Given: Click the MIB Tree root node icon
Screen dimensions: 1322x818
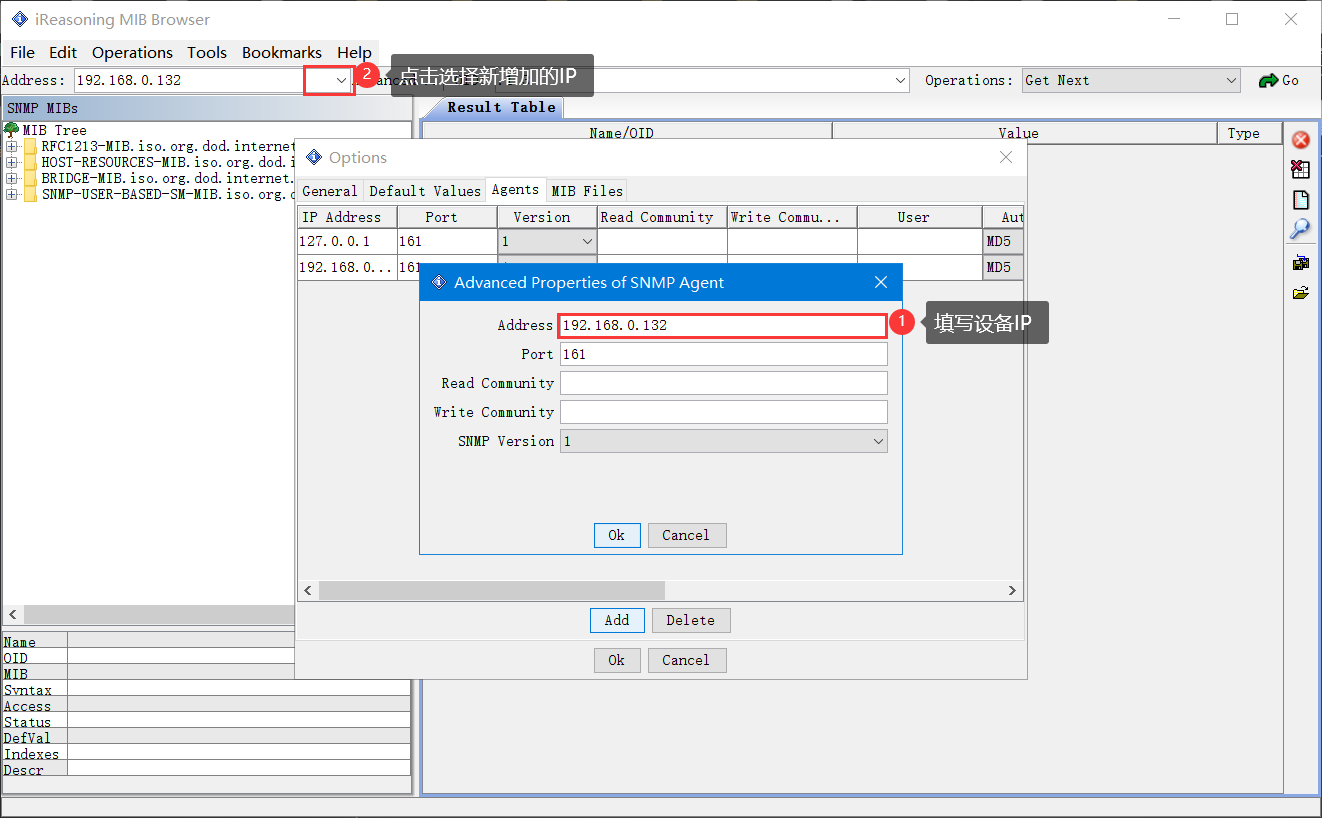Looking at the screenshot, I should pyautogui.click(x=12, y=130).
